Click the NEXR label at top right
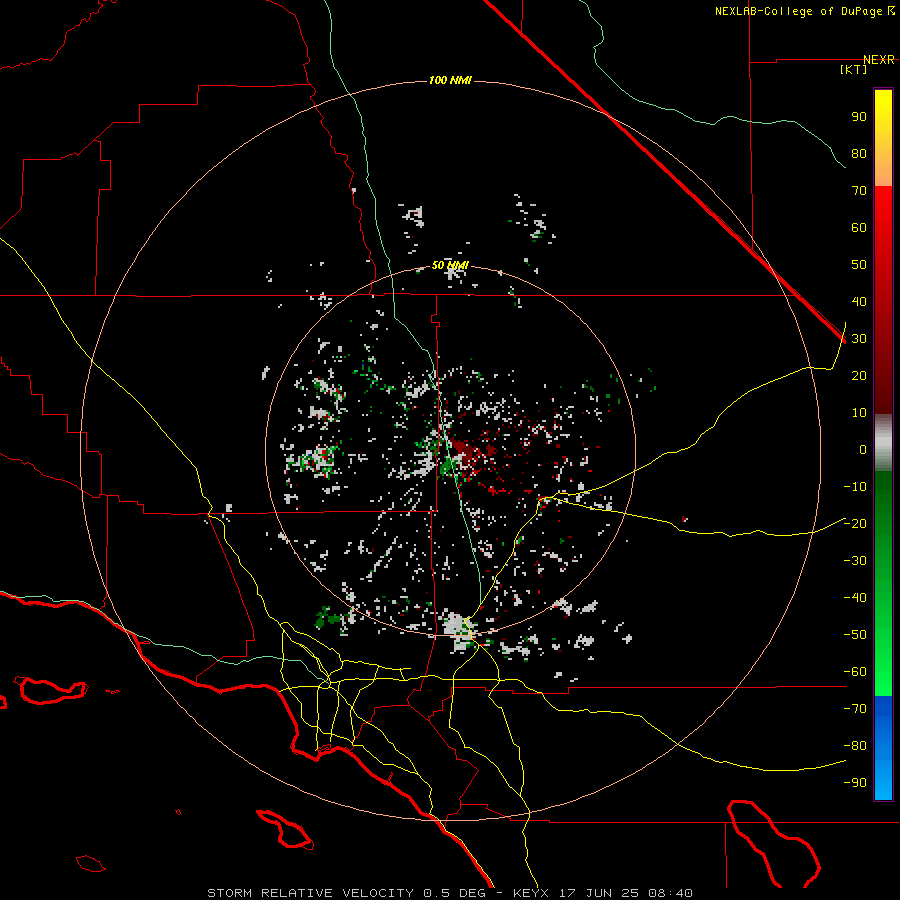The height and width of the screenshot is (900, 900). 879,60
